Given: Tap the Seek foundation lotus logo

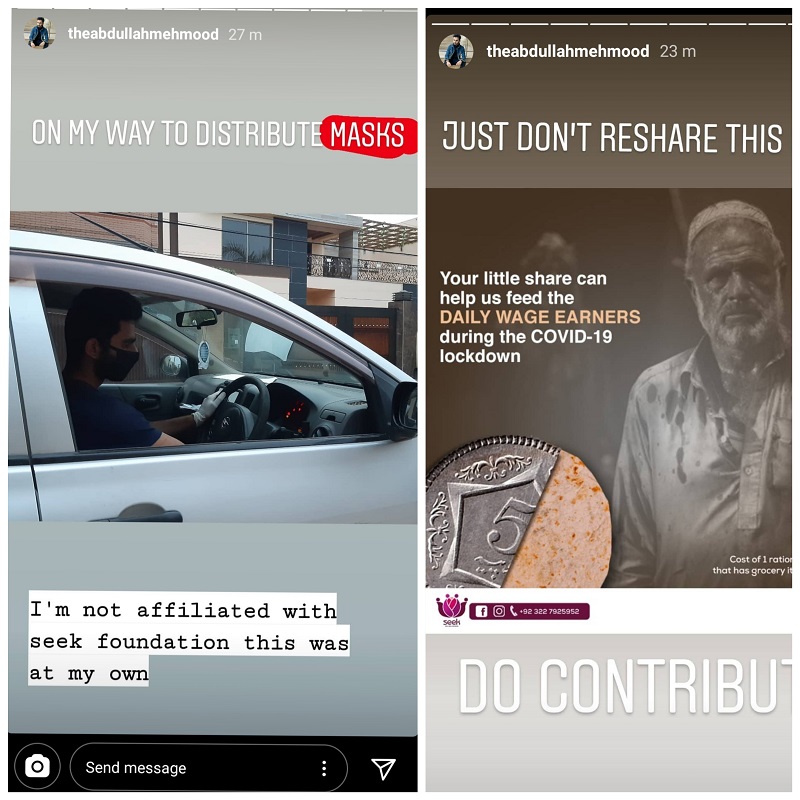Looking at the screenshot, I should click(x=452, y=610).
